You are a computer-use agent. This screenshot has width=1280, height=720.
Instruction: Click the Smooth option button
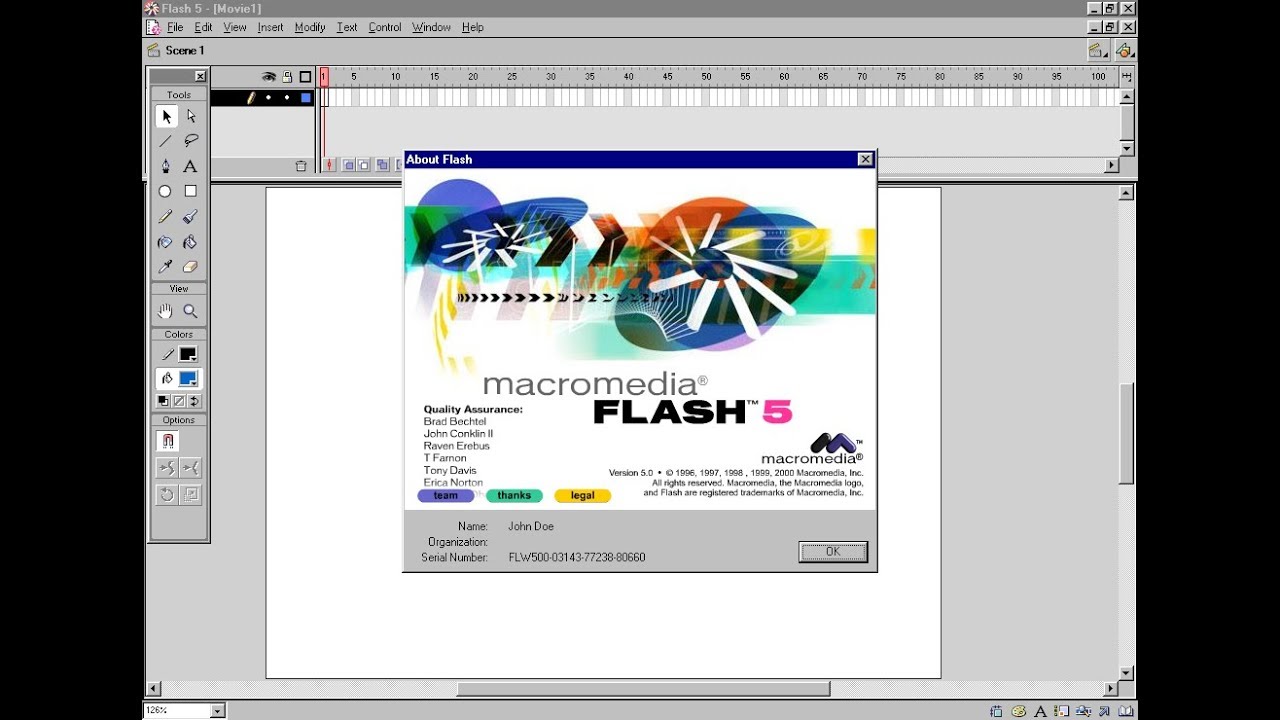tap(167, 467)
